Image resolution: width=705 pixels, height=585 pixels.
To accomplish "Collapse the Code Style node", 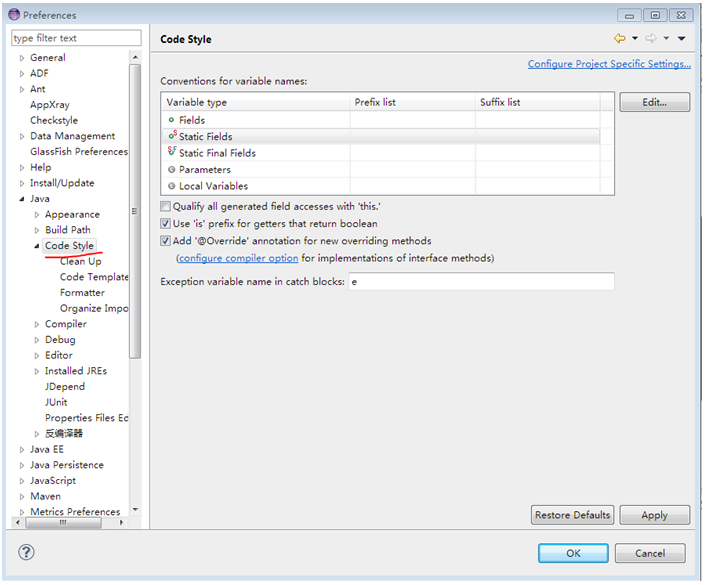I will [x=37, y=246].
